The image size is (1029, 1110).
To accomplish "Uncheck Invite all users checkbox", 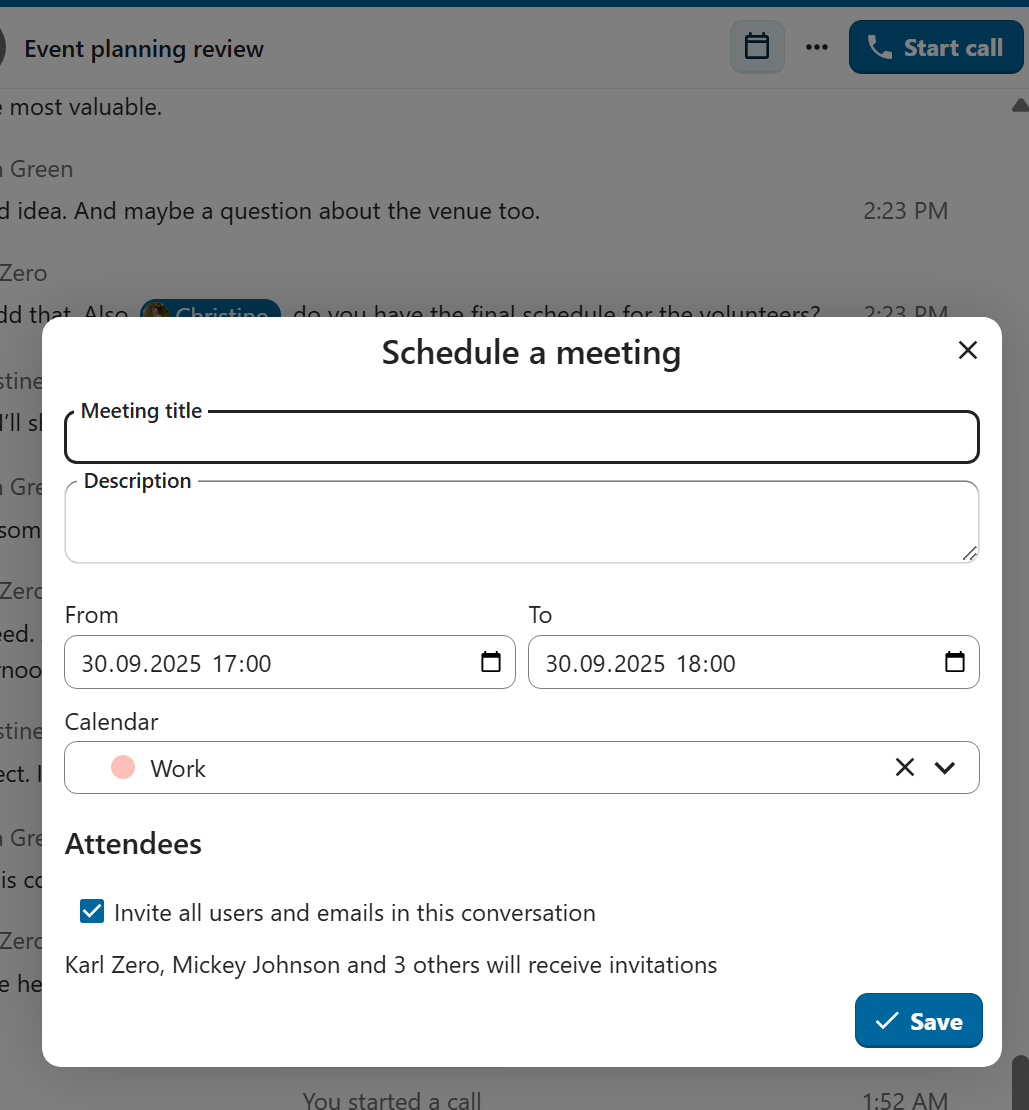I will (x=92, y=912).
